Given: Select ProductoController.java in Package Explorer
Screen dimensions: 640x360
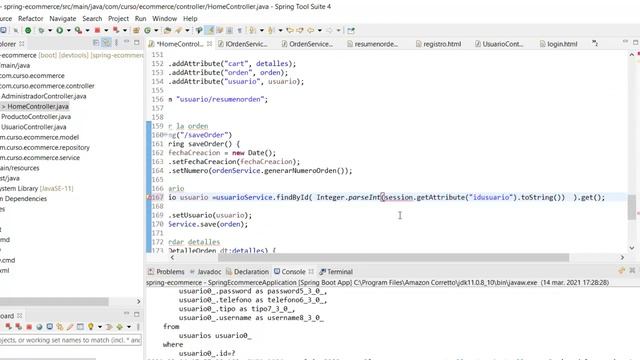Looking at the screenshot, I should pyautogui.click(x=36, y=117).
